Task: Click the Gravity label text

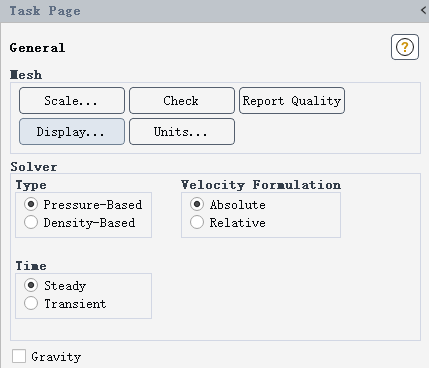Action: click(x=56, y=357)
